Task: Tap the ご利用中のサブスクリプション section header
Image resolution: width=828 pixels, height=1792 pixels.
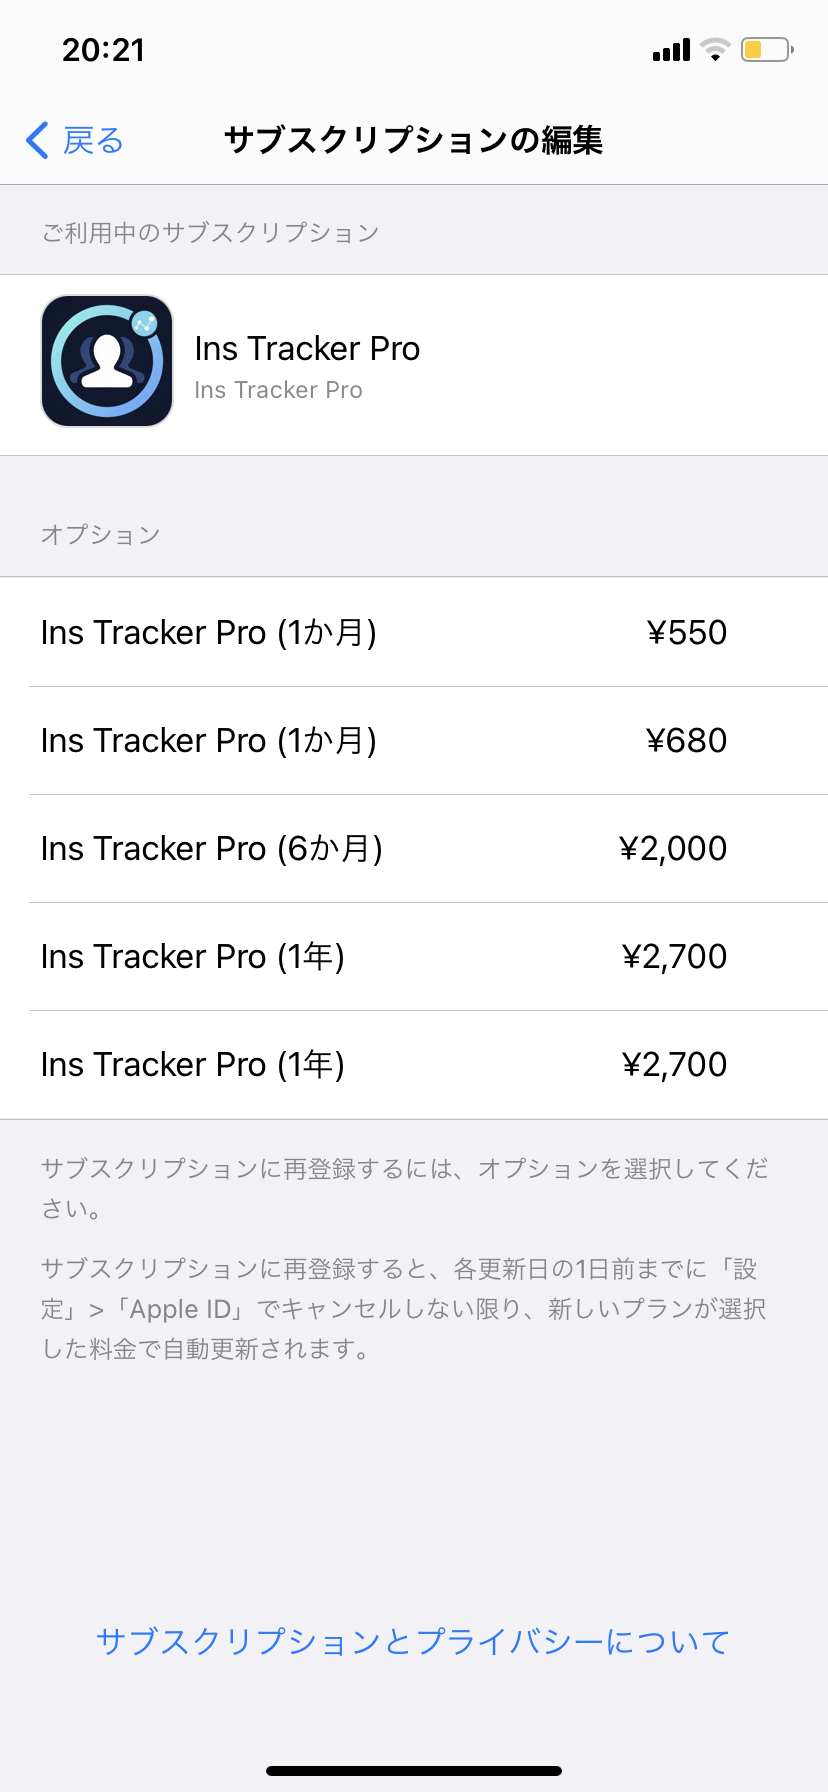Action: [x=210, y=233]
